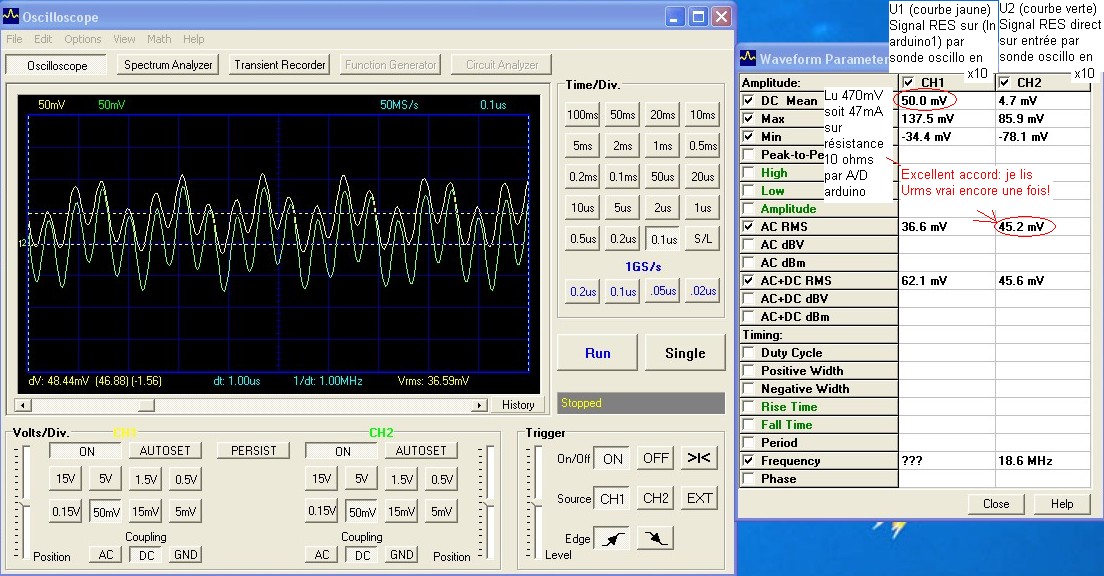This screenshot has height=576, width=1104.
Task: Enable Peak-to-Peak checkbox
Action: 748,155
